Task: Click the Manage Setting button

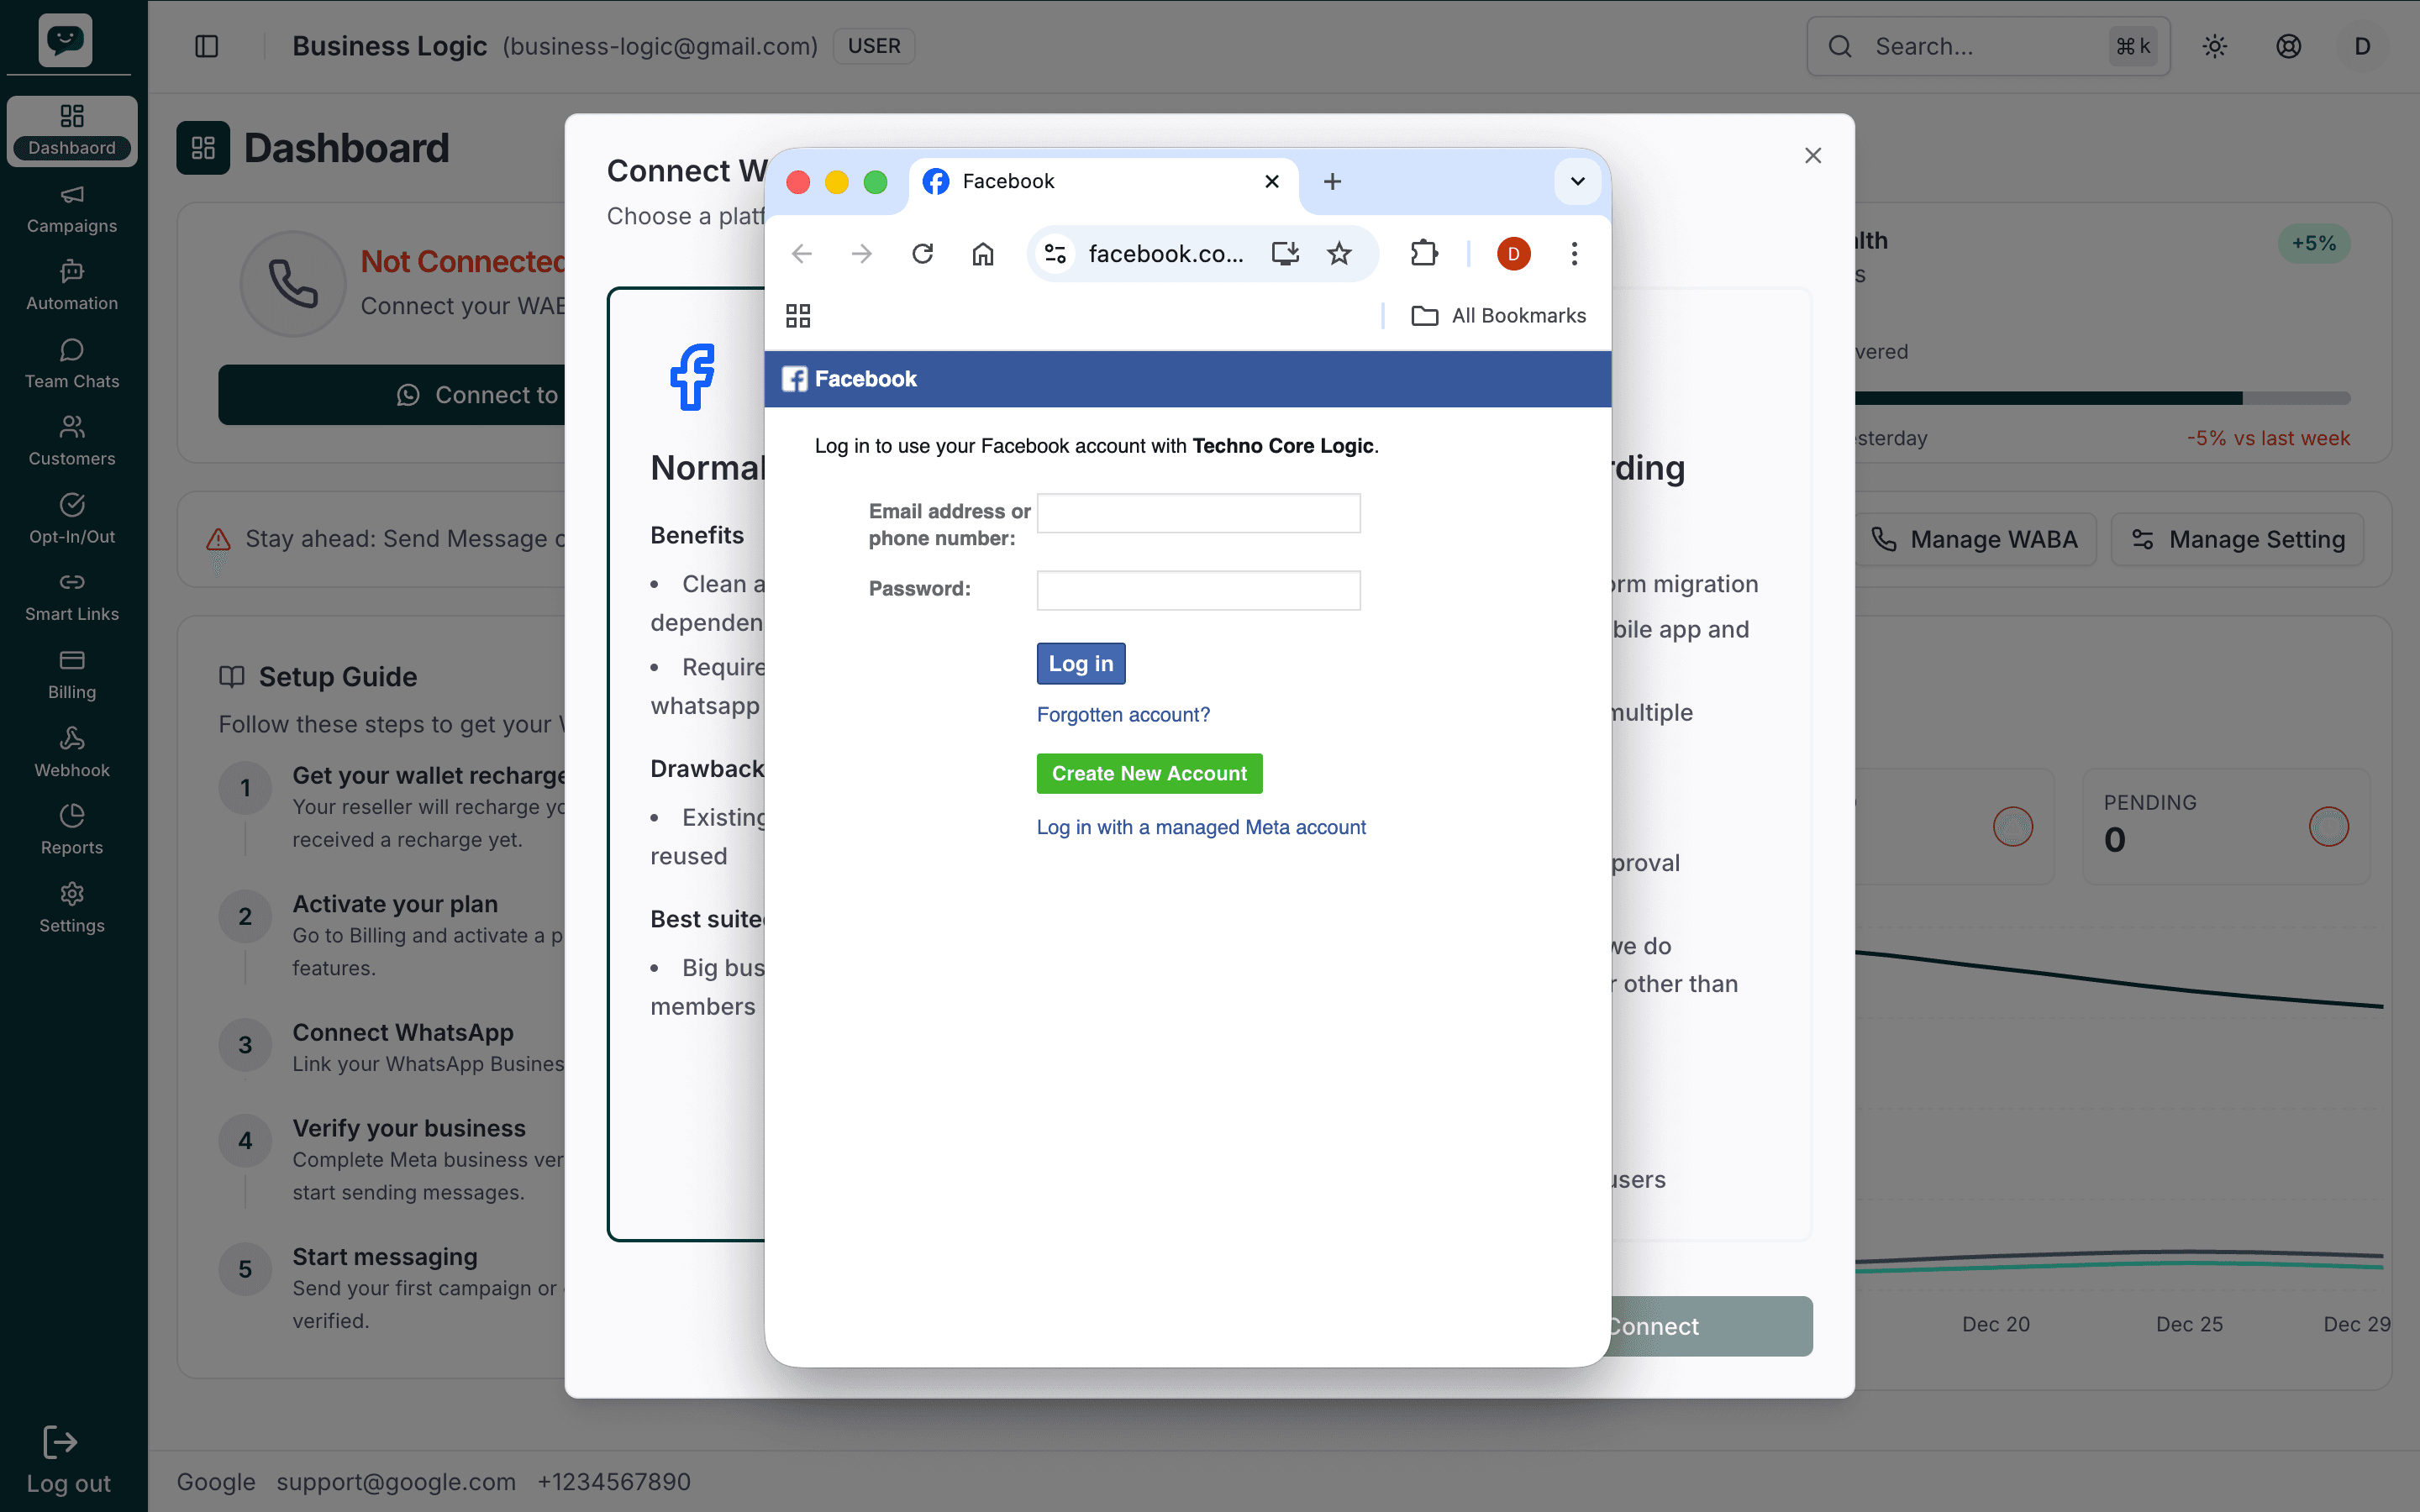Action: pos(2238,539)
